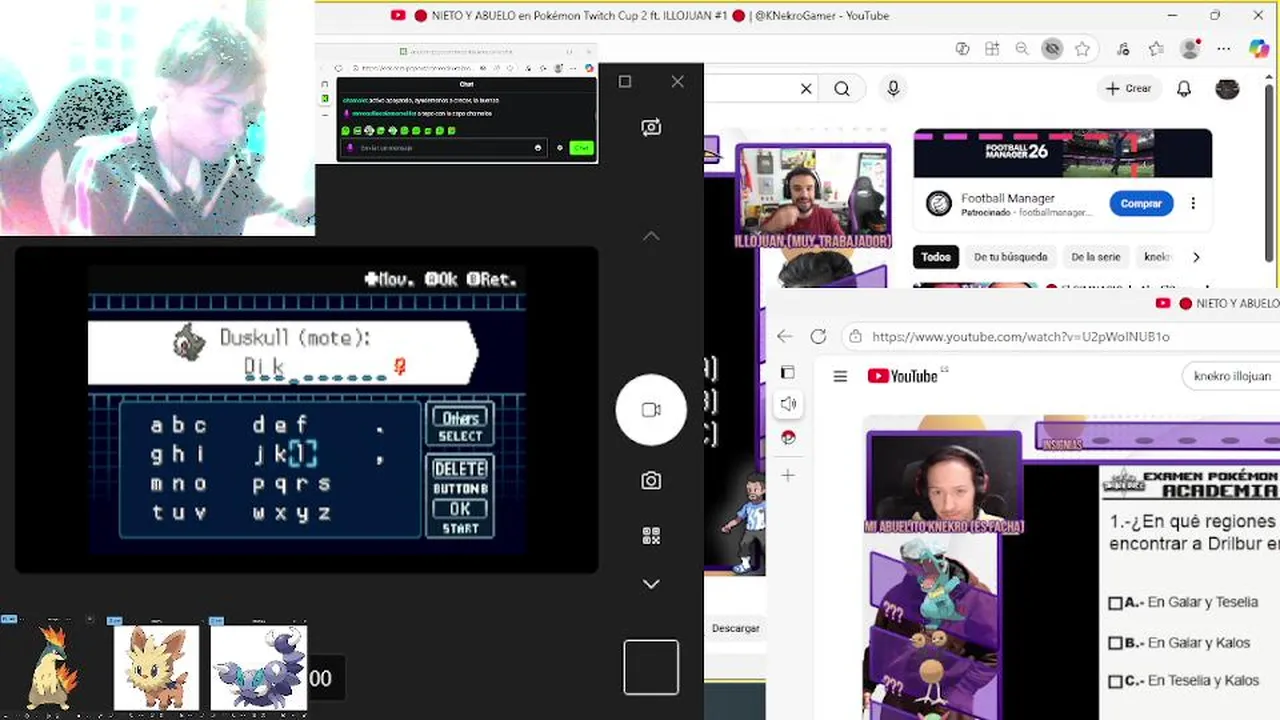Viewport: 1280px width, 720px height.
Task: Open Edge favorites list icon
Action: click(x=1157, y=48)
